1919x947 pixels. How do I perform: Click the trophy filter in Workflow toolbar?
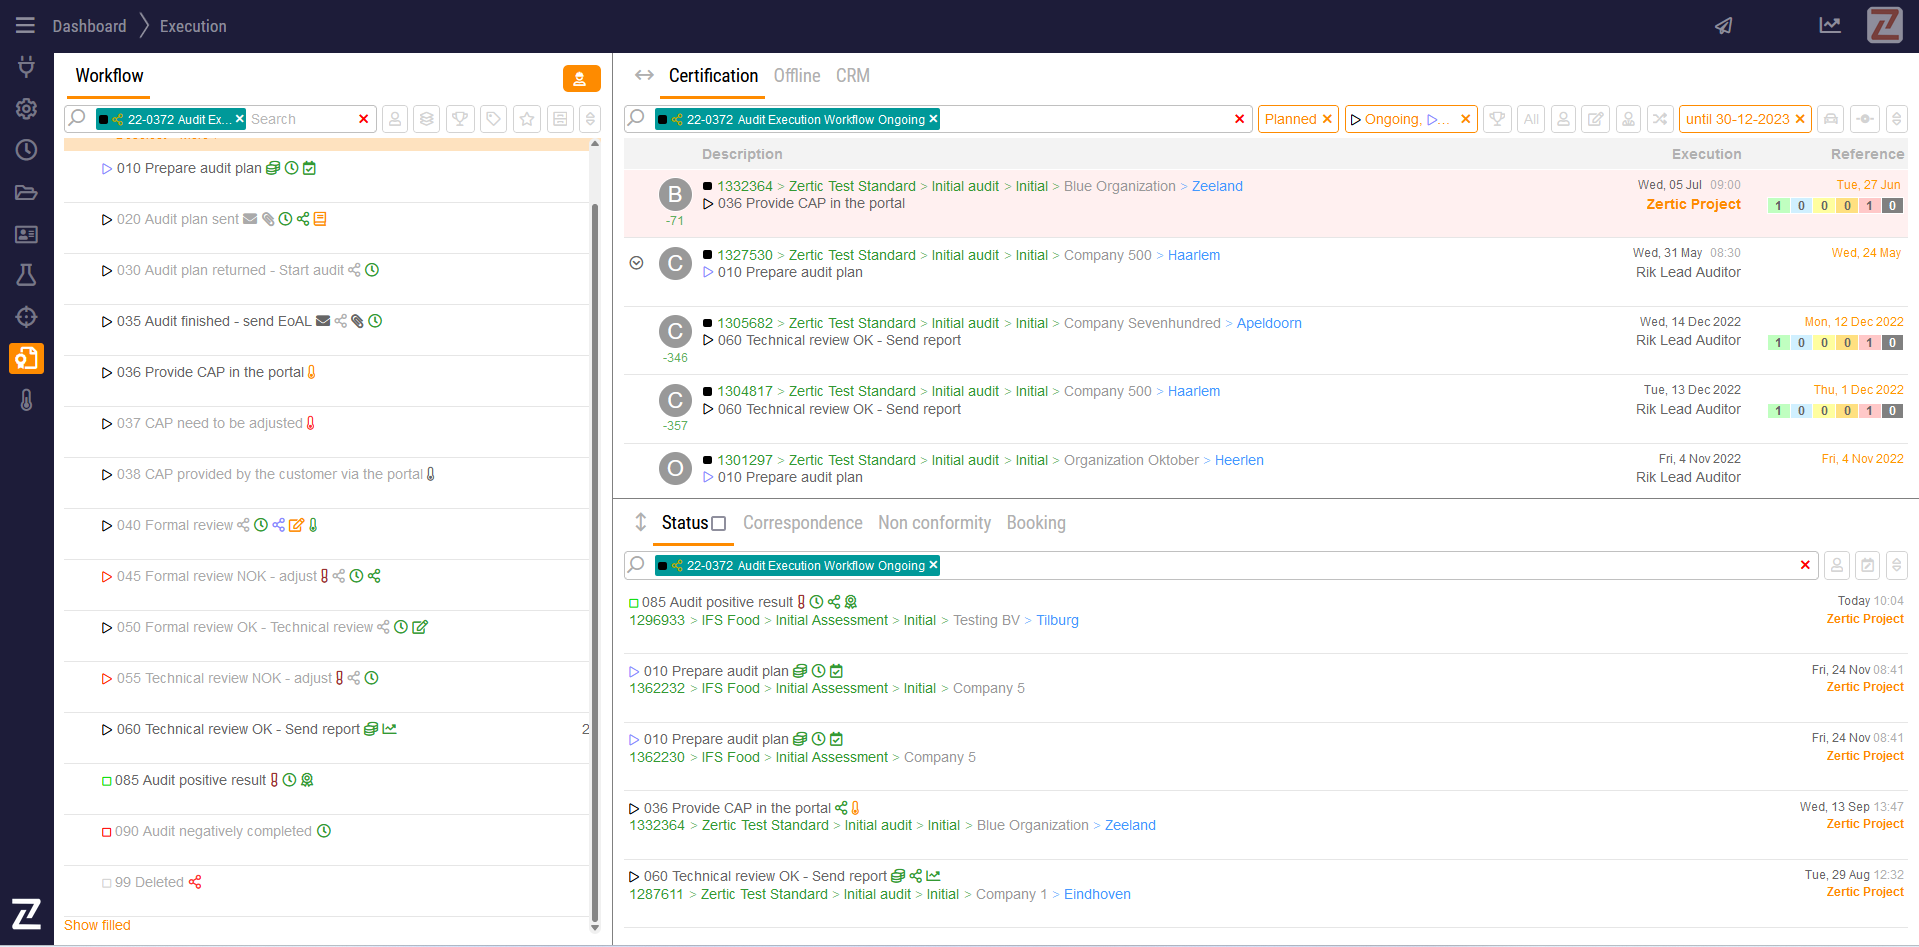click(x=460, y=119)
